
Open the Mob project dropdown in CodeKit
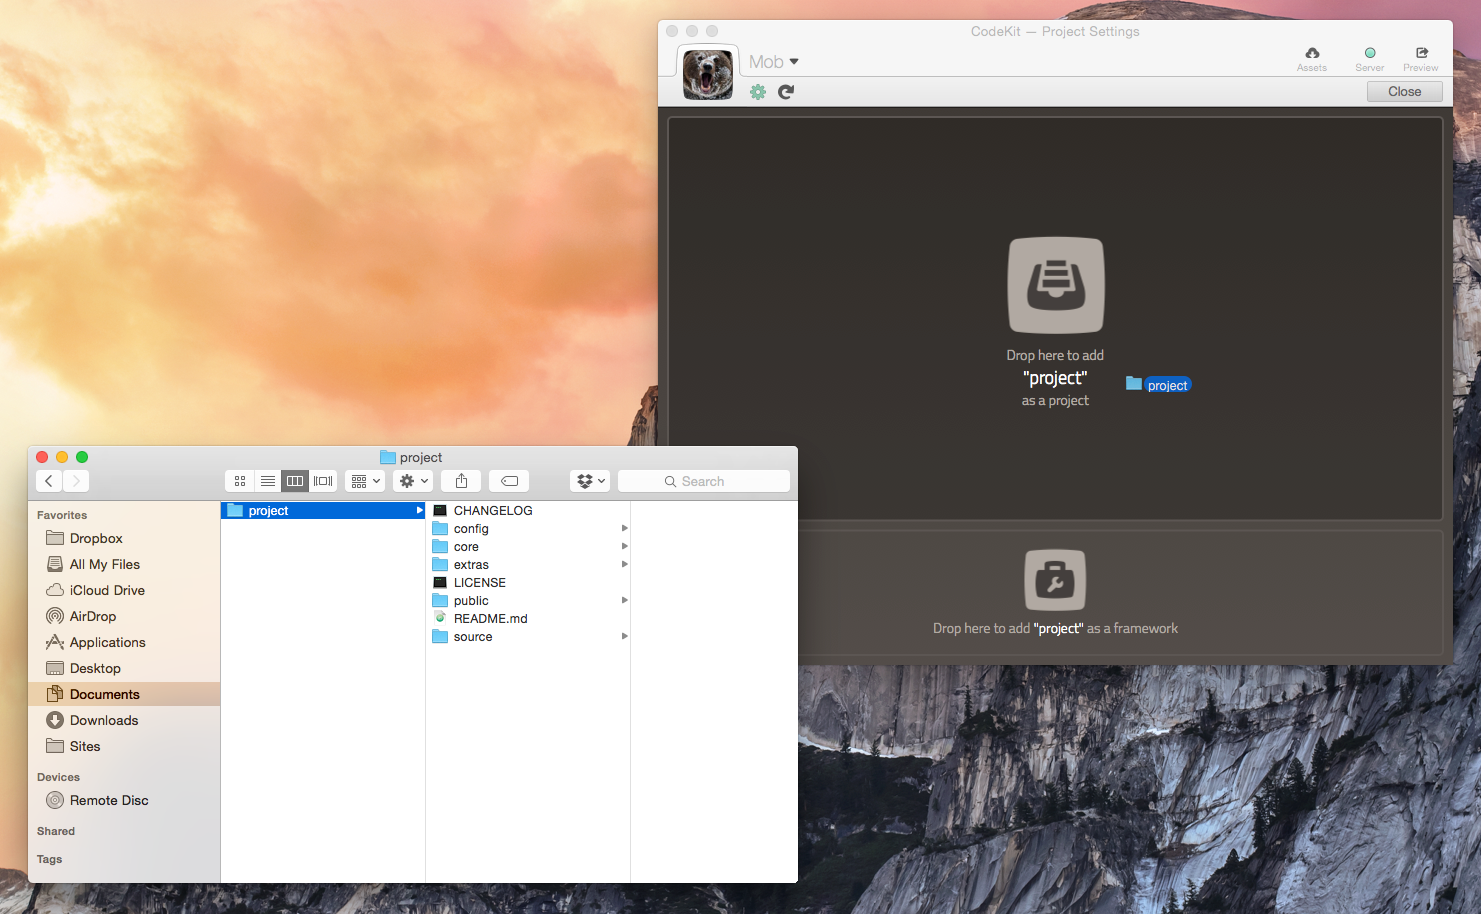point(774,62)
